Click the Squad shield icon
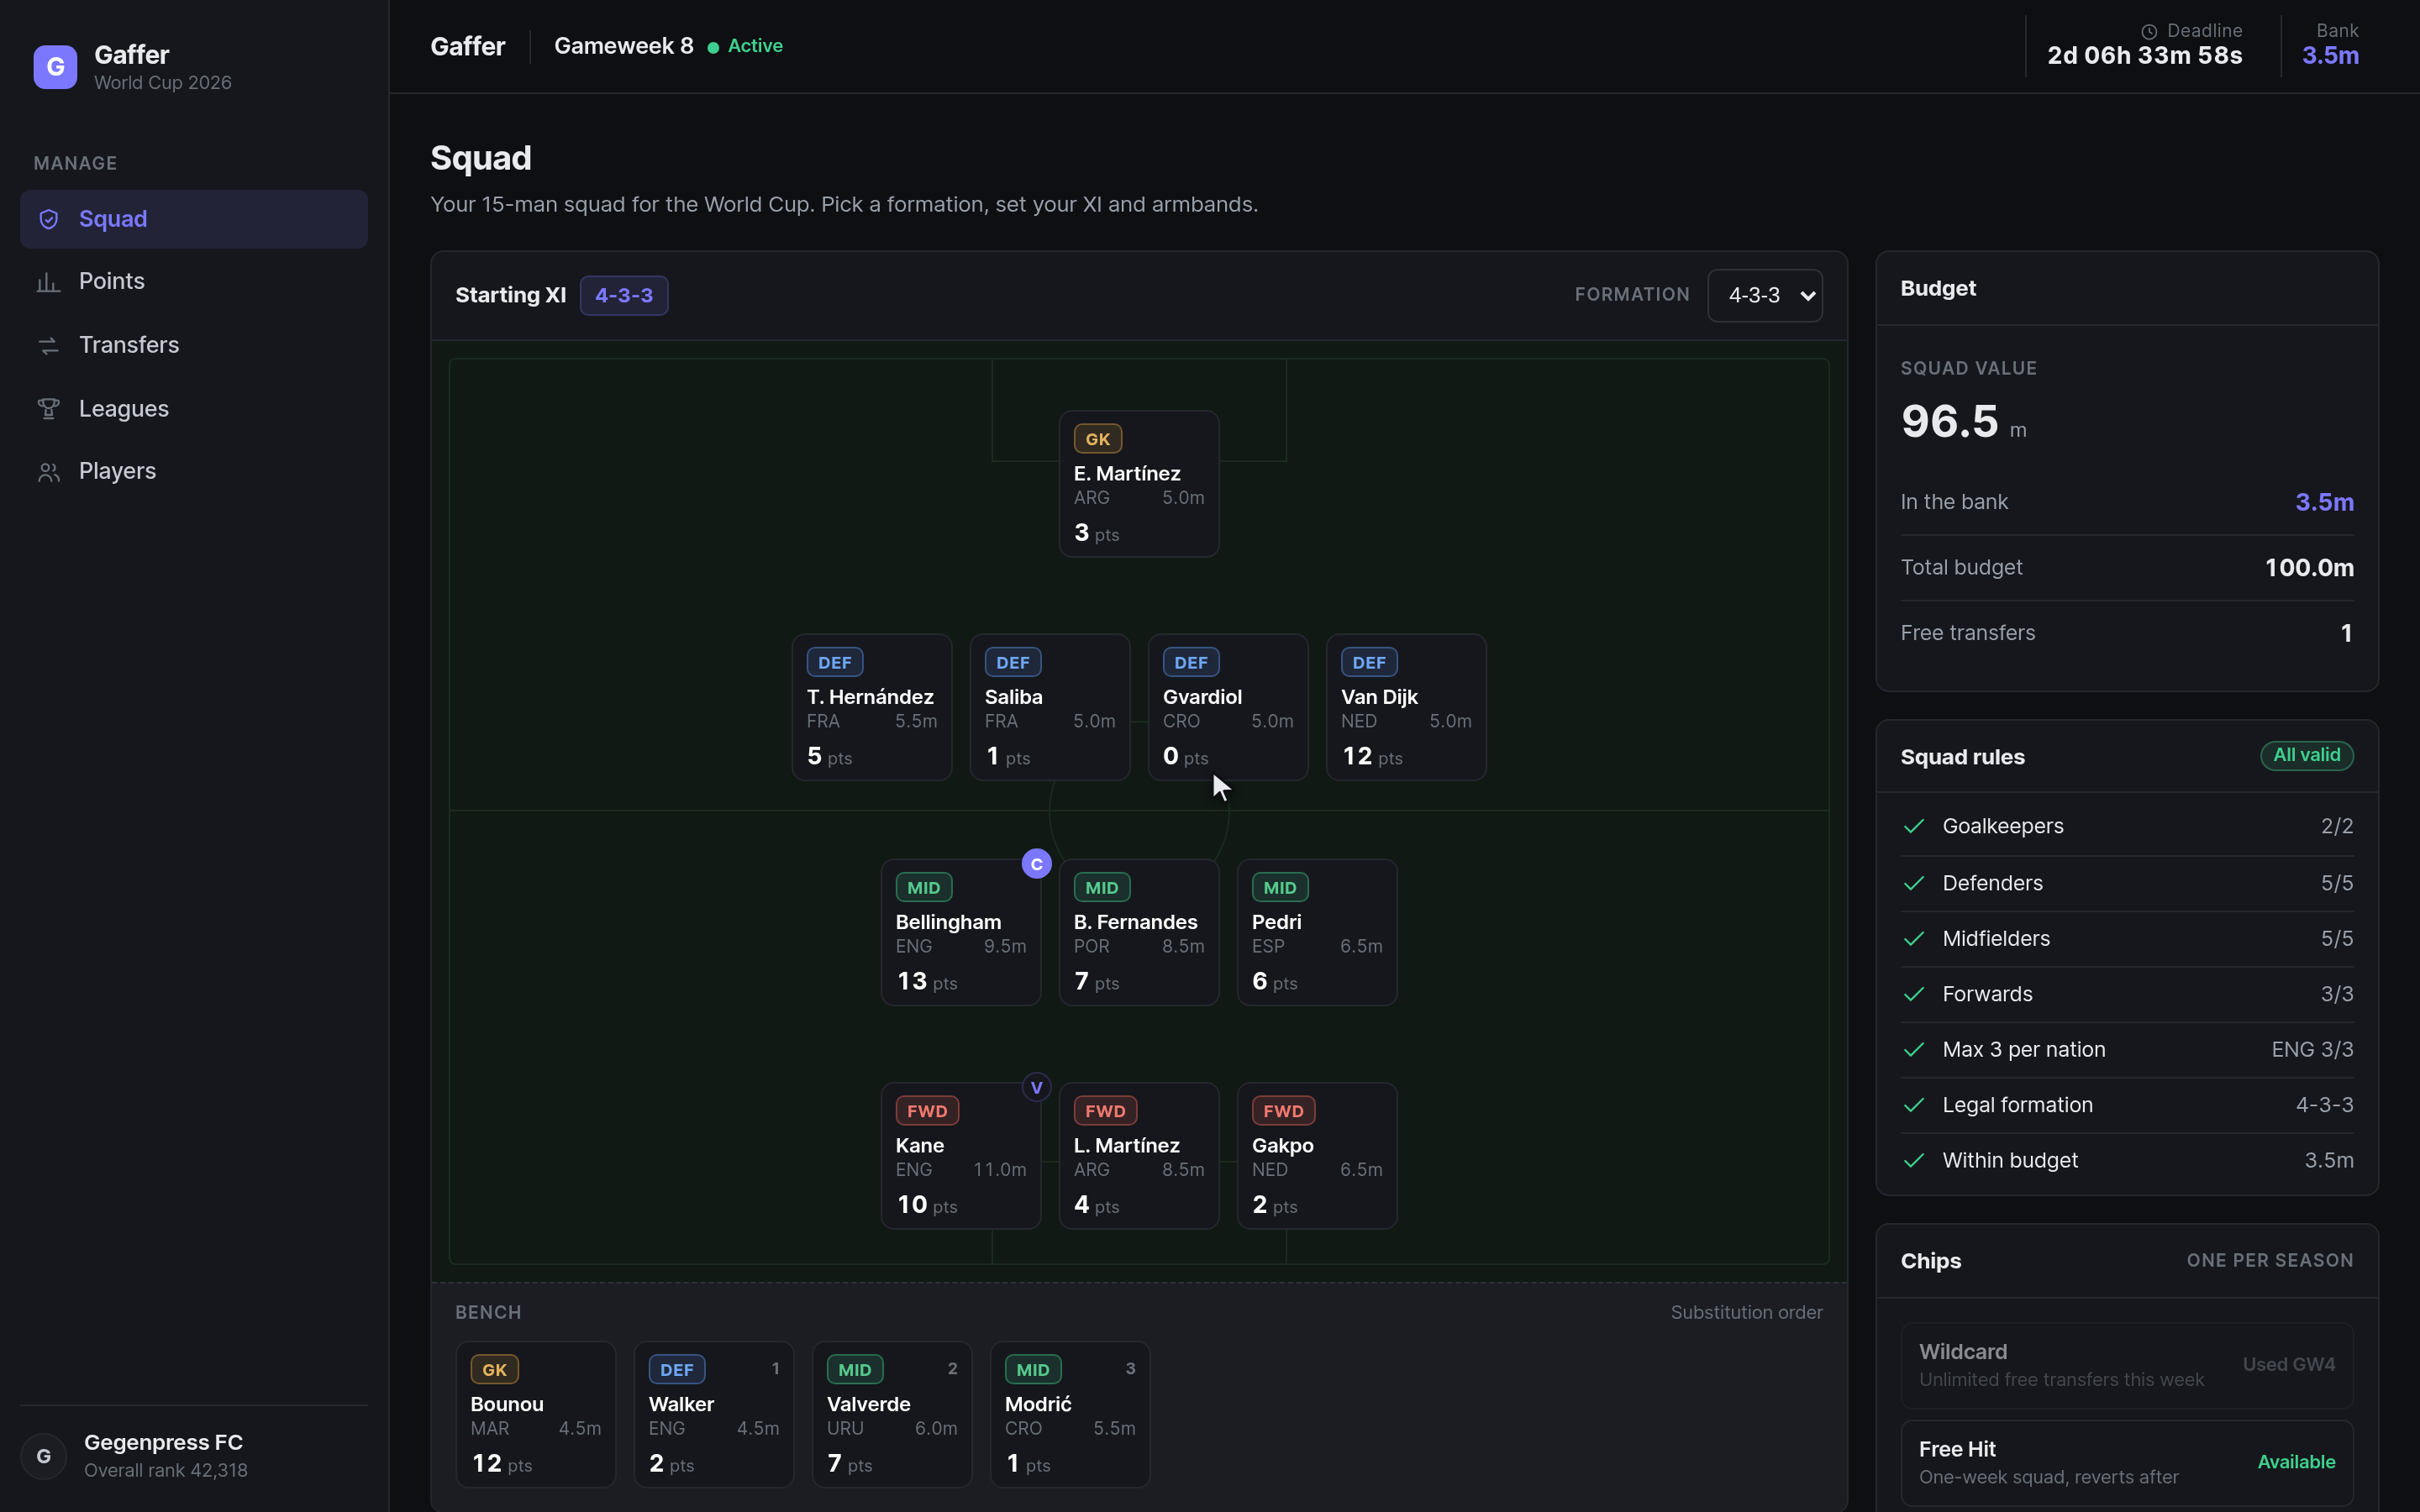Image resolution: width=2420 pixels, height=1512 pixels. tap(48, 219)
